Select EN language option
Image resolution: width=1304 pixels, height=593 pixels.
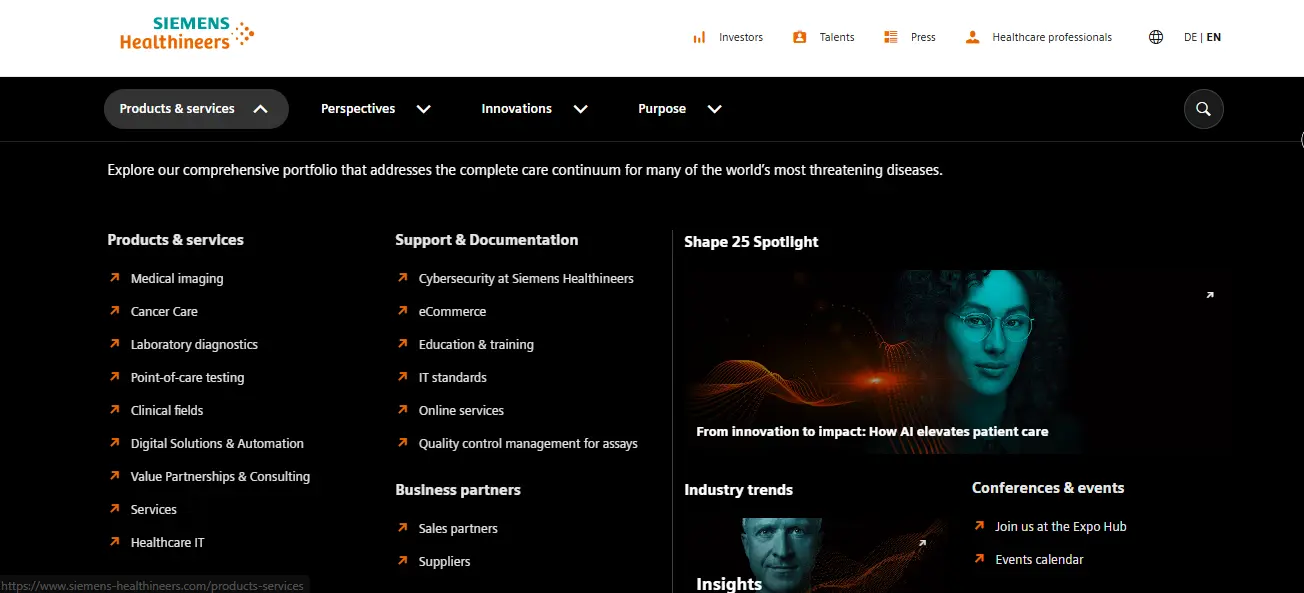1214,37
